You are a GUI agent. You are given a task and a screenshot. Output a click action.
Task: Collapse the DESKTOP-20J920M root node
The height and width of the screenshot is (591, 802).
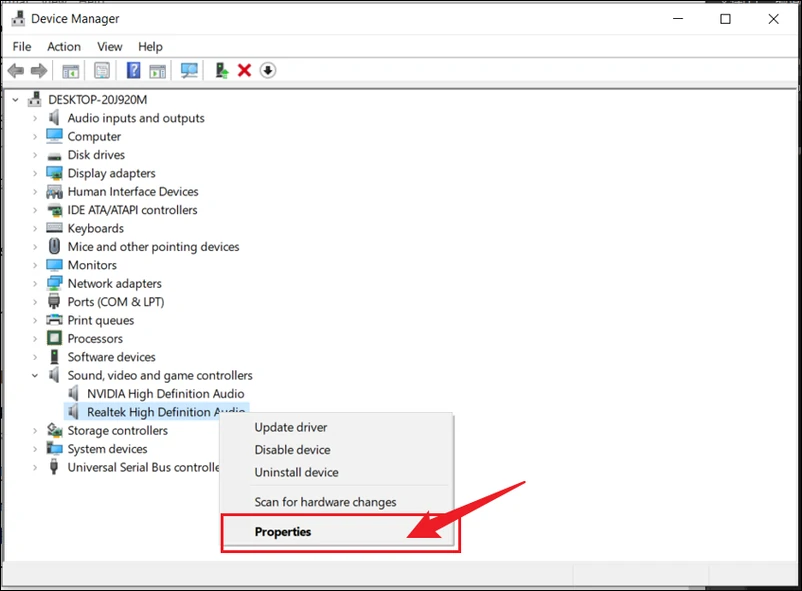tap(16, 99)
